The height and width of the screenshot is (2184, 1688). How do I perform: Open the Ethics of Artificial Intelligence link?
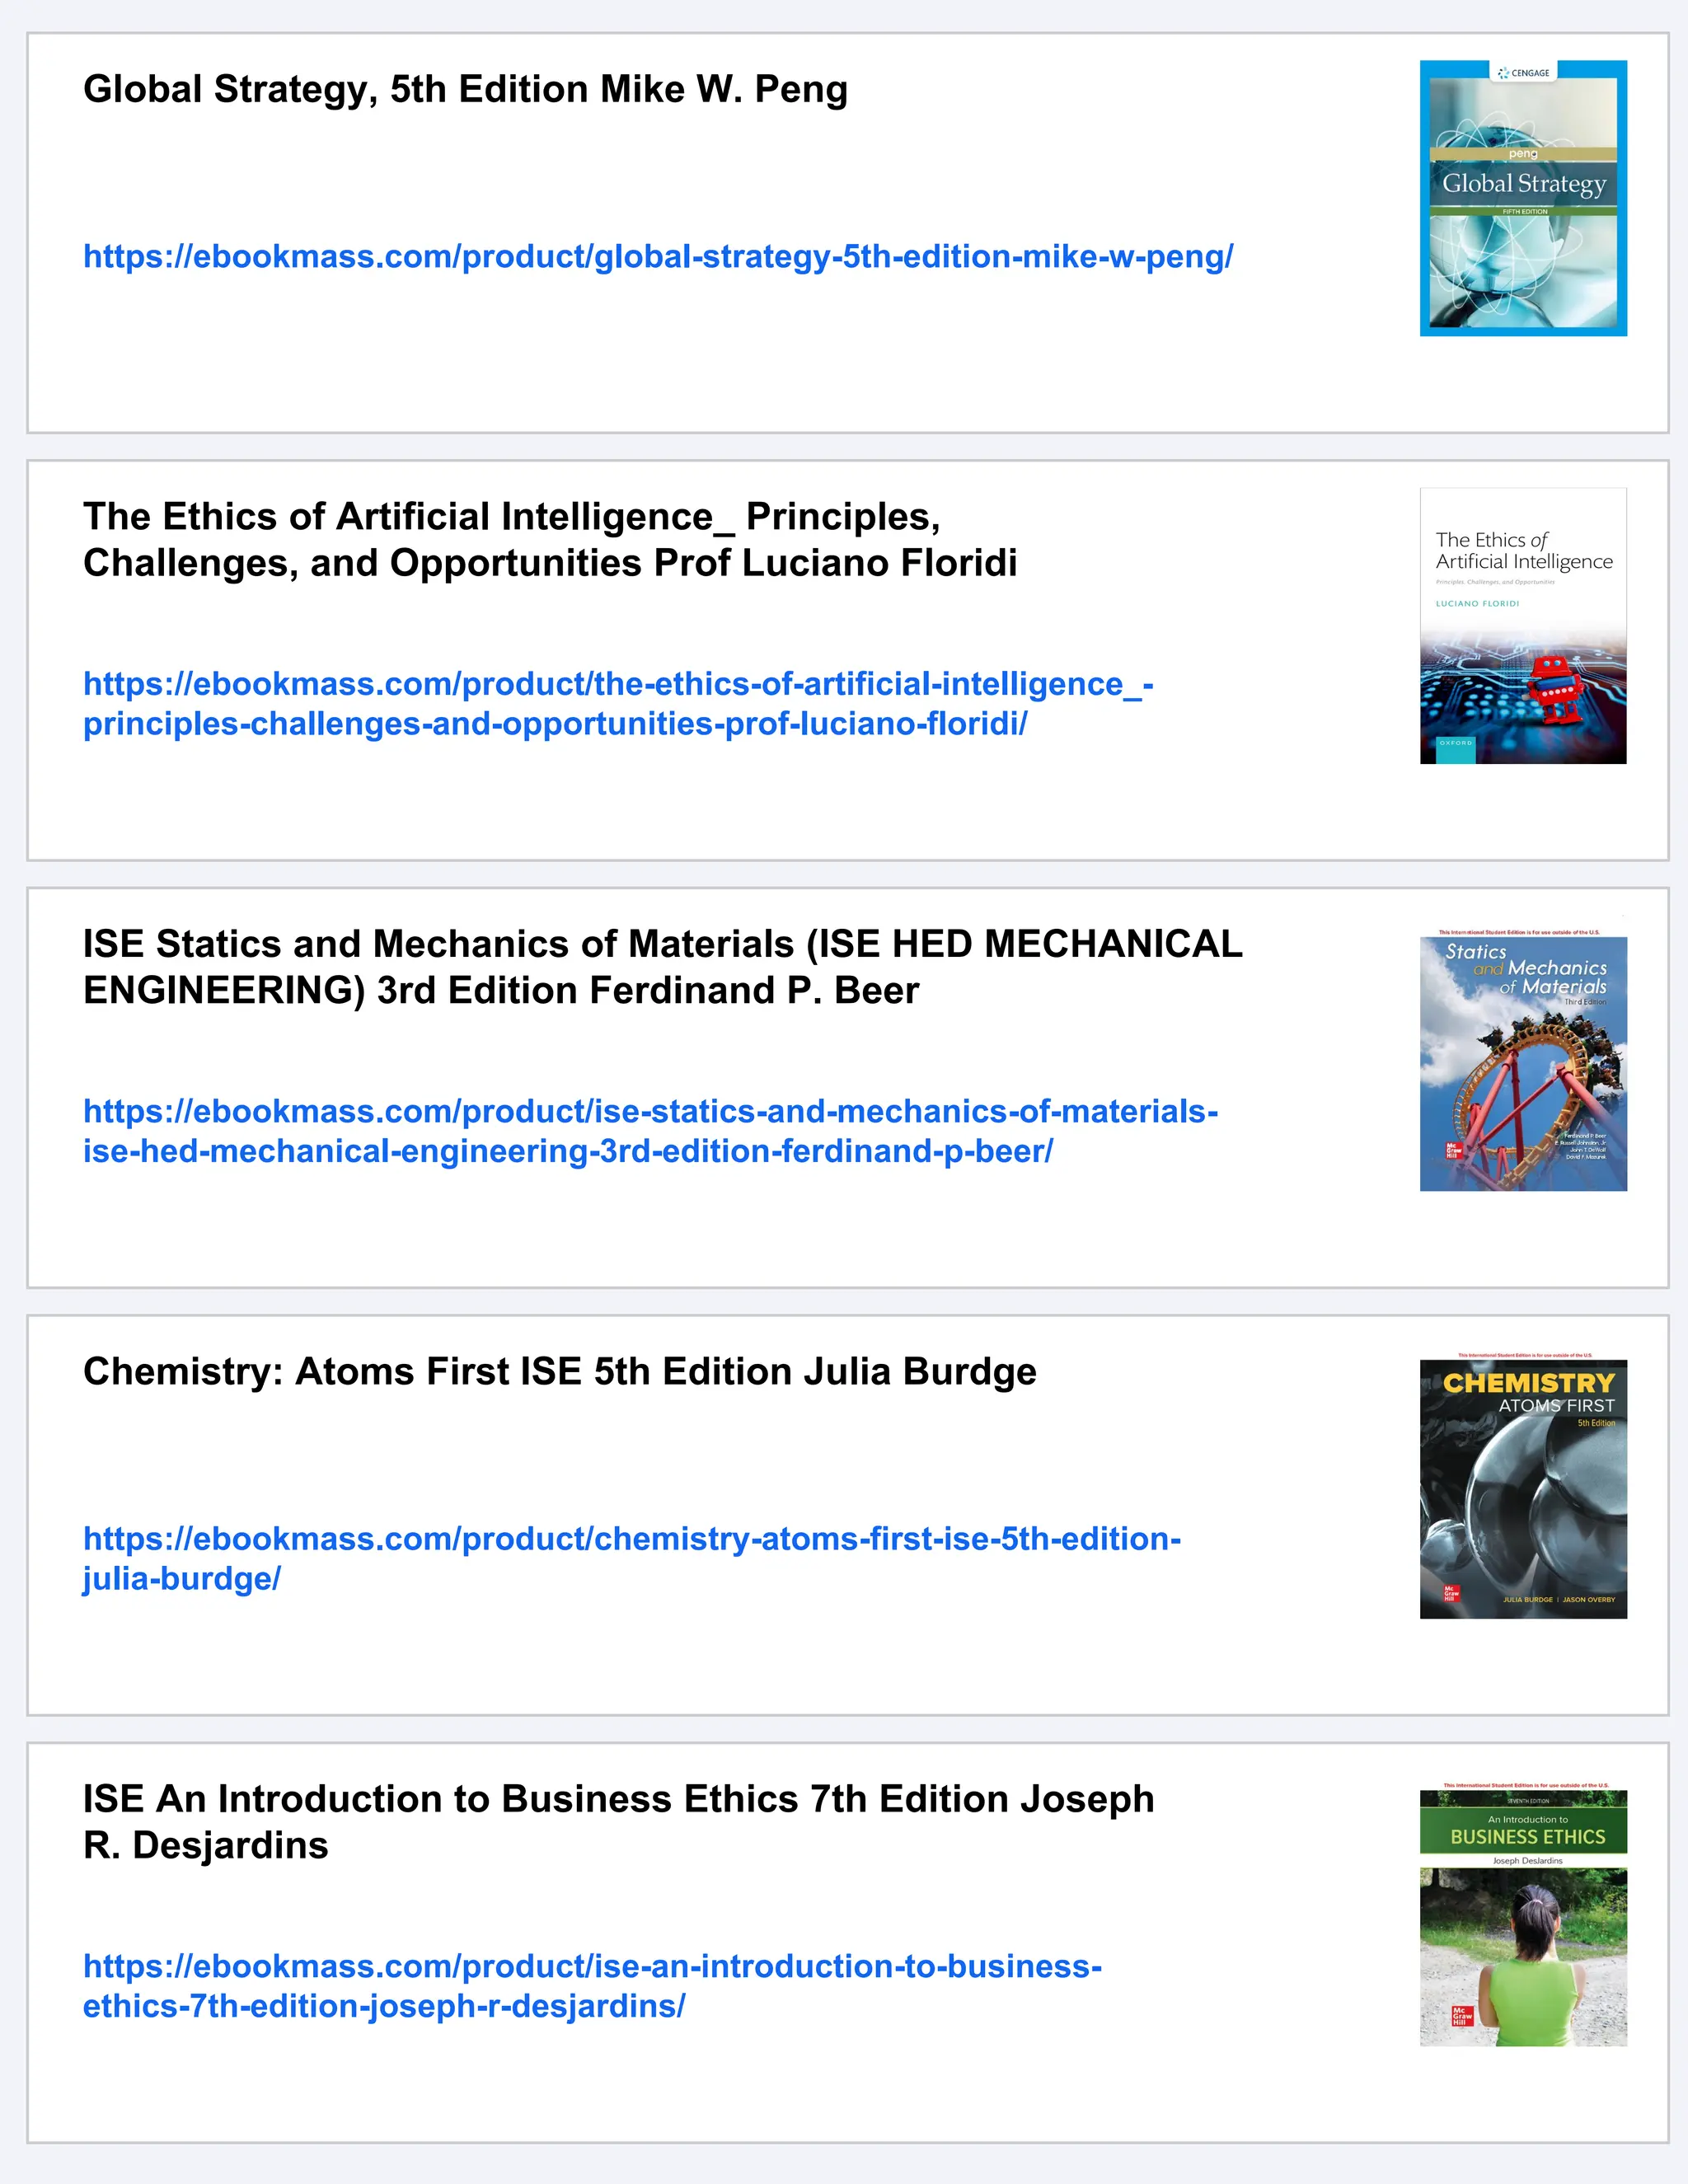tap(617, 703)
